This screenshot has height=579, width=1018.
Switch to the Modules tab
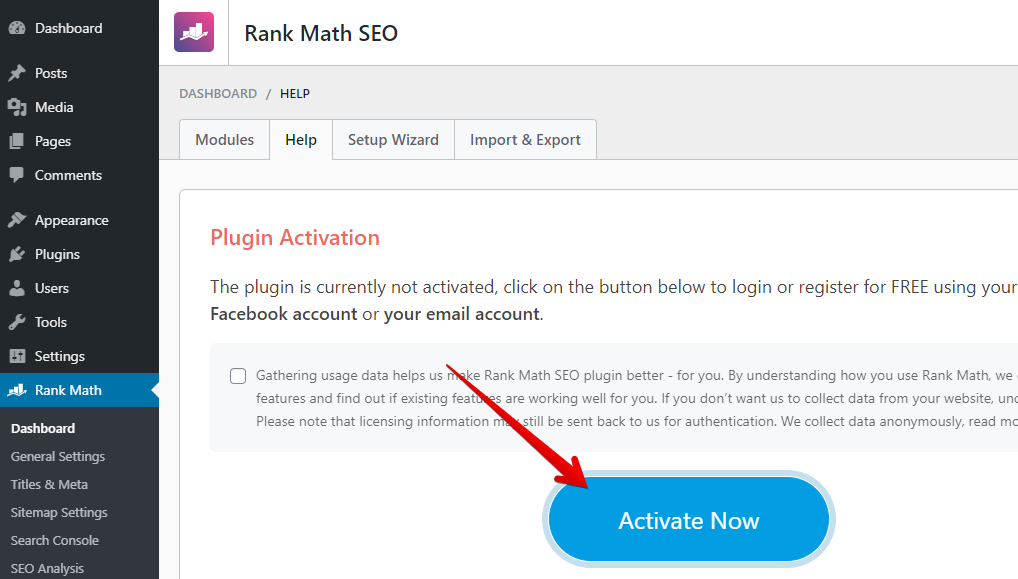pyautogui.click(x=225, y=140)
